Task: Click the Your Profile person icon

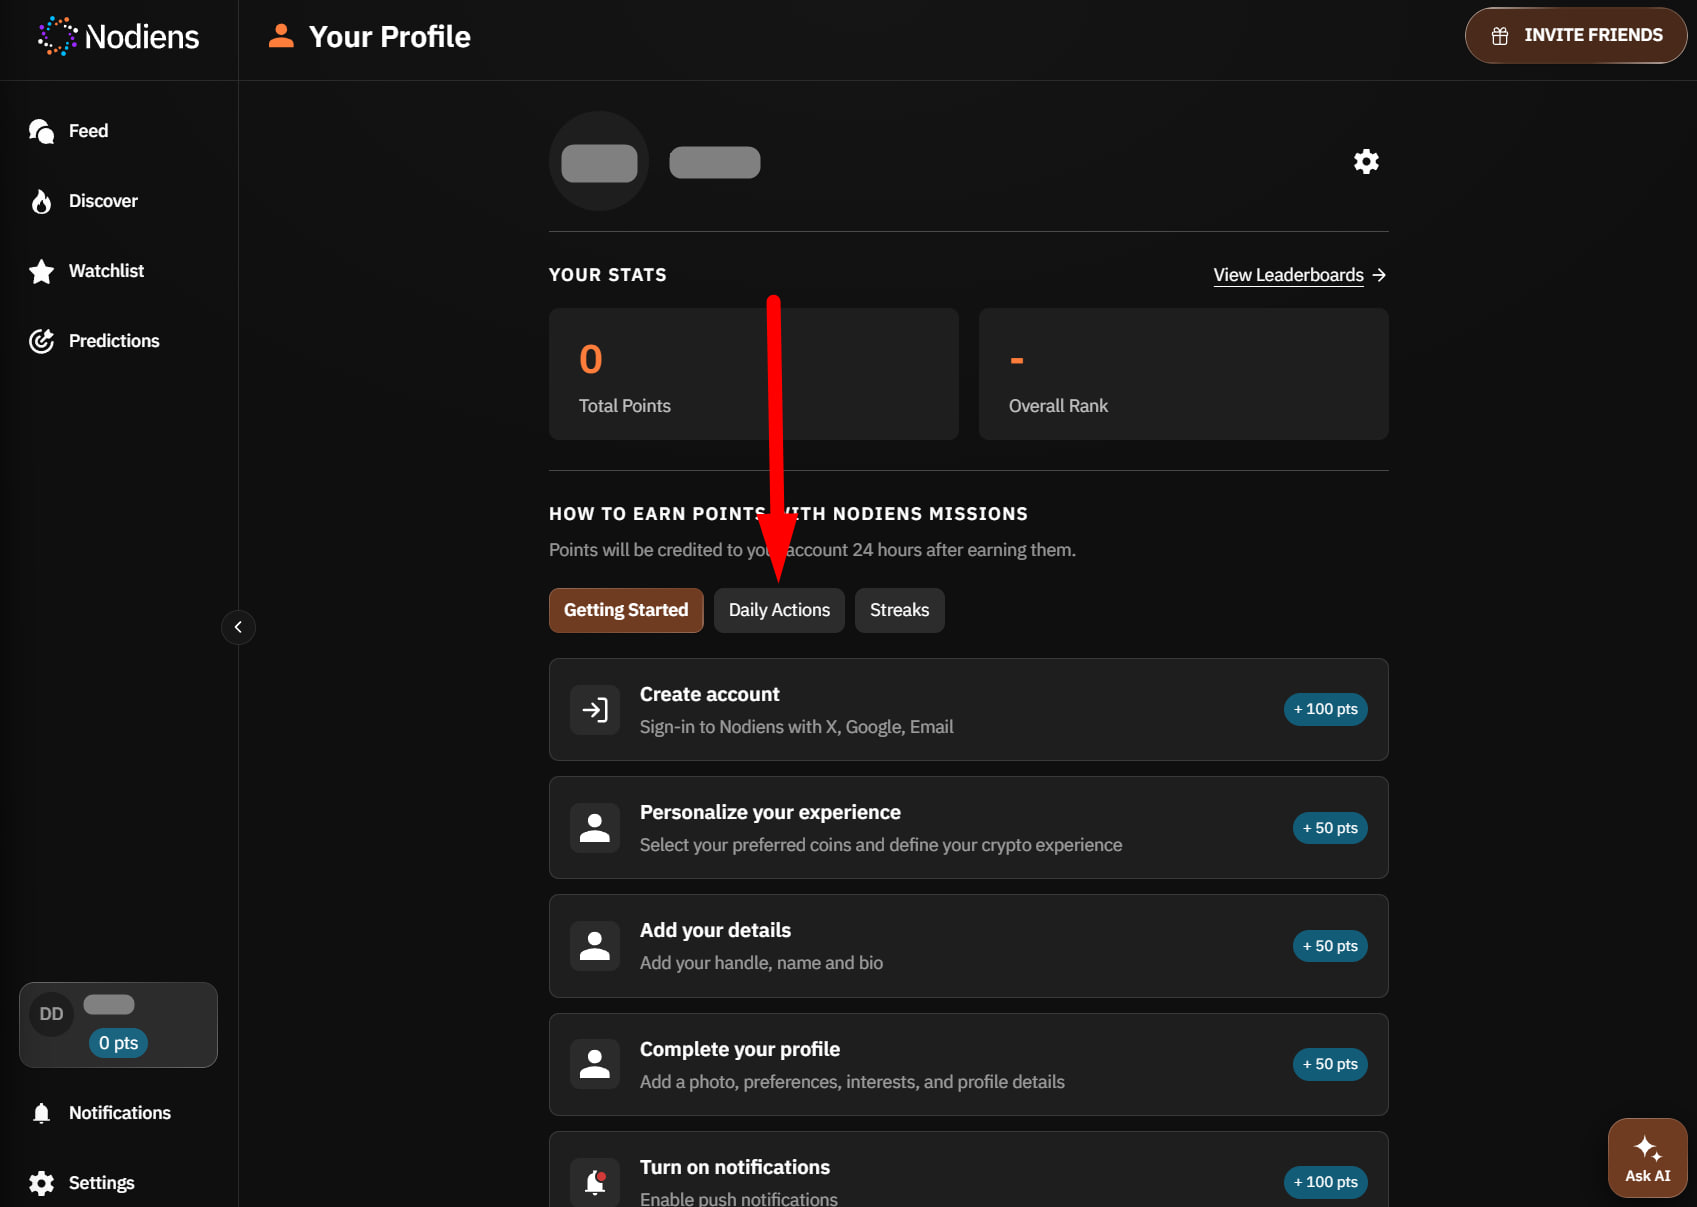Action: [281, 36]
